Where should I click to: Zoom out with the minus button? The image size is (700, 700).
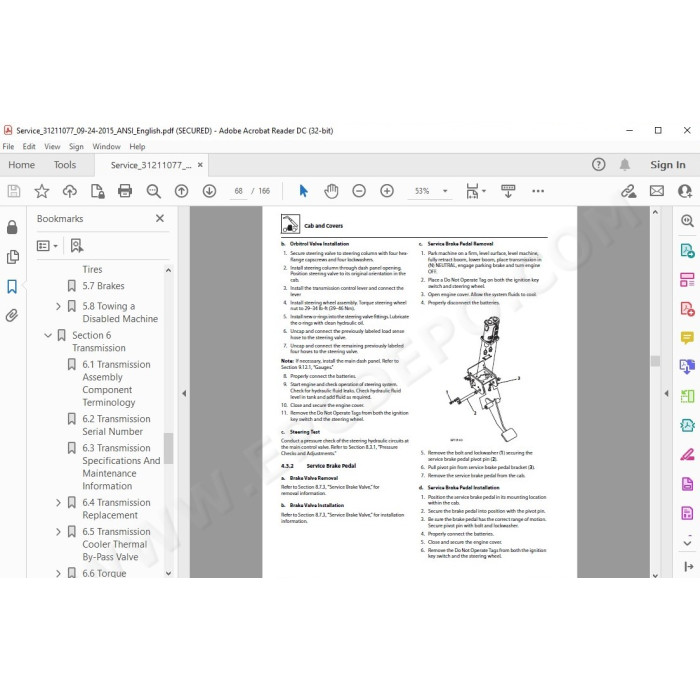pos(359,191)
